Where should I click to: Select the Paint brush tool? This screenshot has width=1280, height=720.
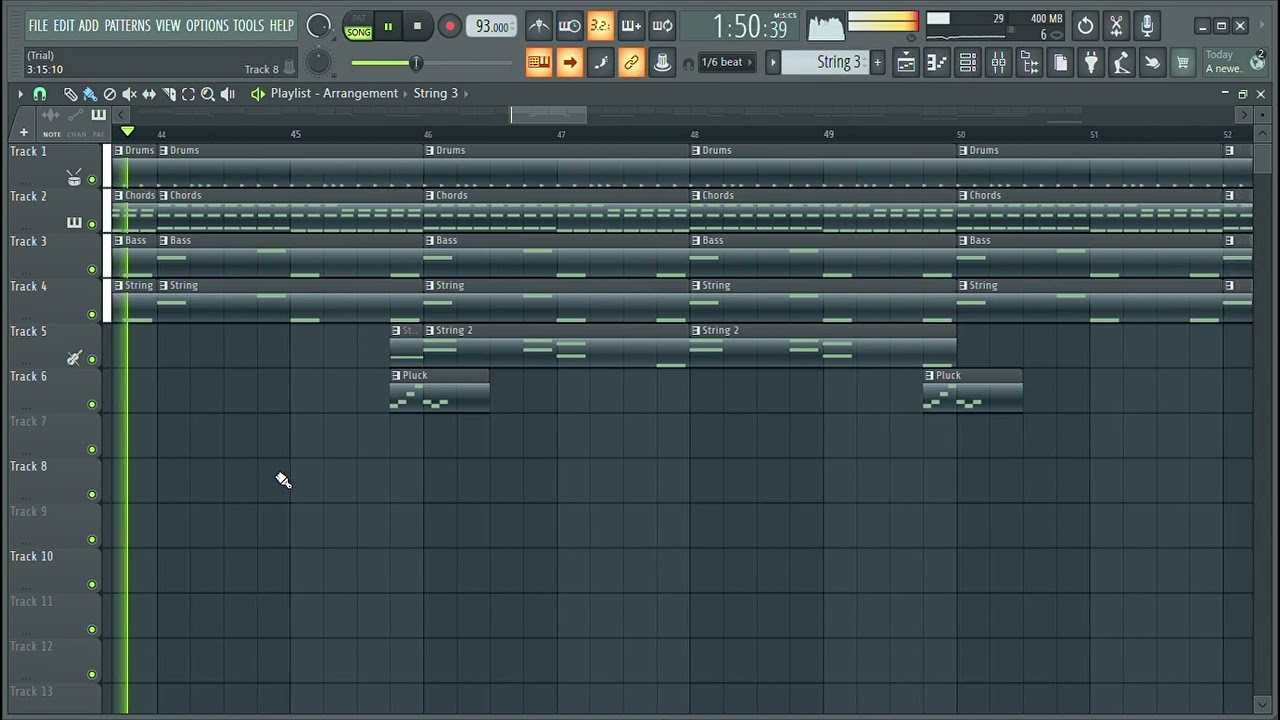[90, 94]
